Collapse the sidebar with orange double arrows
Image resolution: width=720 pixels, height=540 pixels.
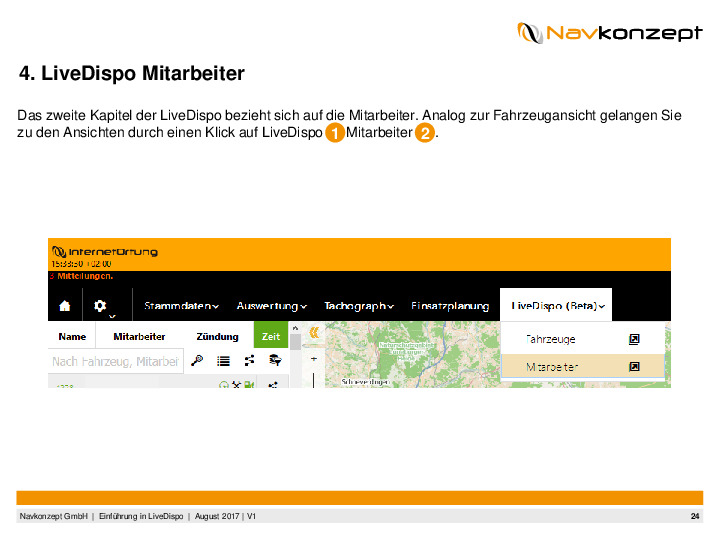click(x=314, y=332)
